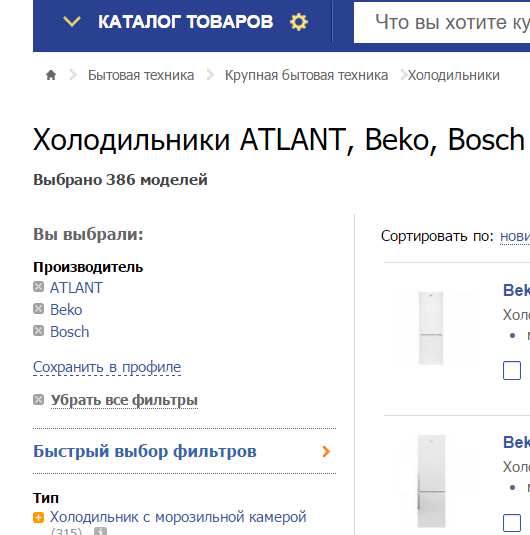Expand the catalog with the yellow chevron
The width and height of the screenshot is (530, 535).
point(72,21)
